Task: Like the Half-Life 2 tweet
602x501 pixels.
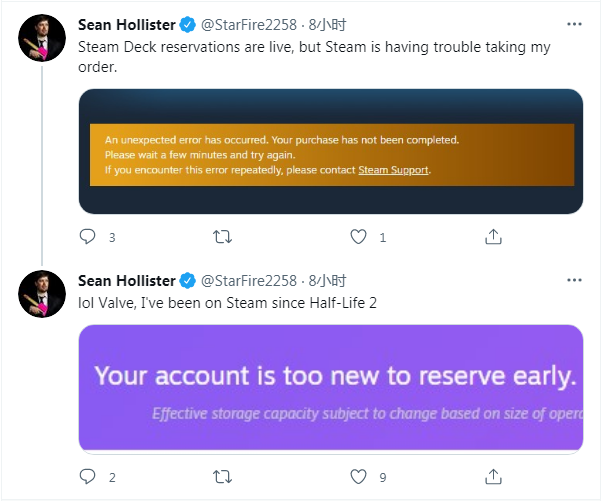Action: (359, 477)
